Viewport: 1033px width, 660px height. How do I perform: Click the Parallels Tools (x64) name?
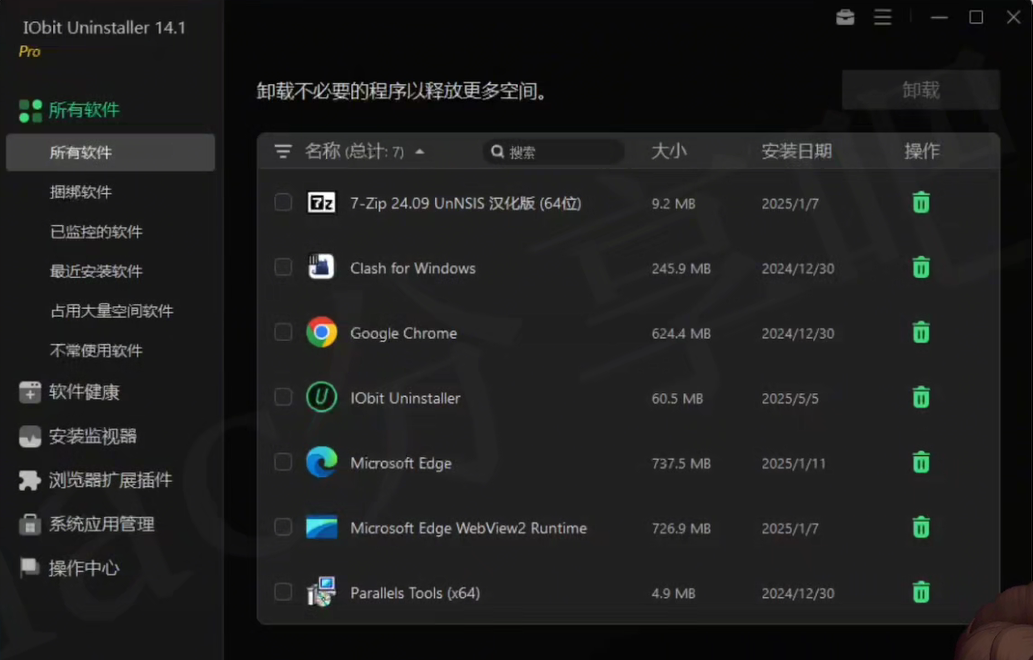pyautogui.click(x=415, y=593)
